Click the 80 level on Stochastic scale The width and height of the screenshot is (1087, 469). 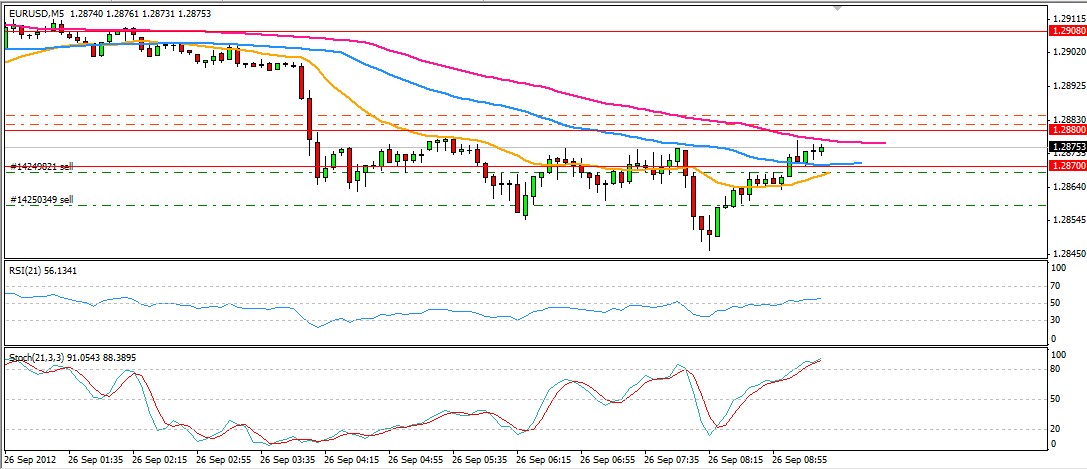click(1058, 369)
